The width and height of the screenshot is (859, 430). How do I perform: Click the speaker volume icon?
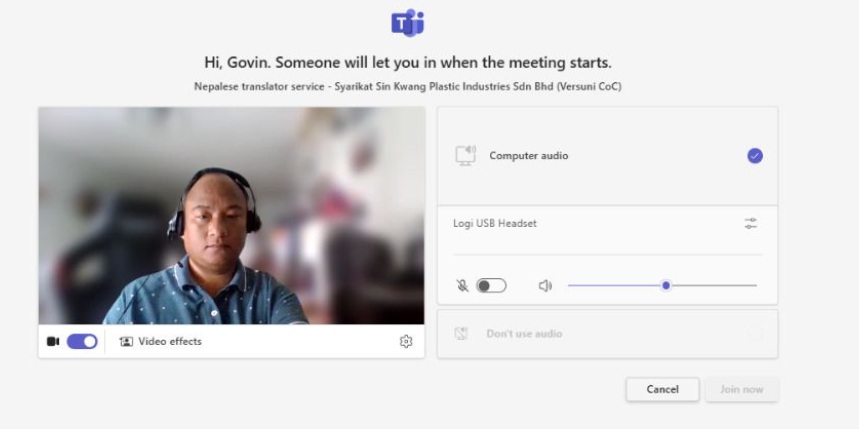(545, 285)
